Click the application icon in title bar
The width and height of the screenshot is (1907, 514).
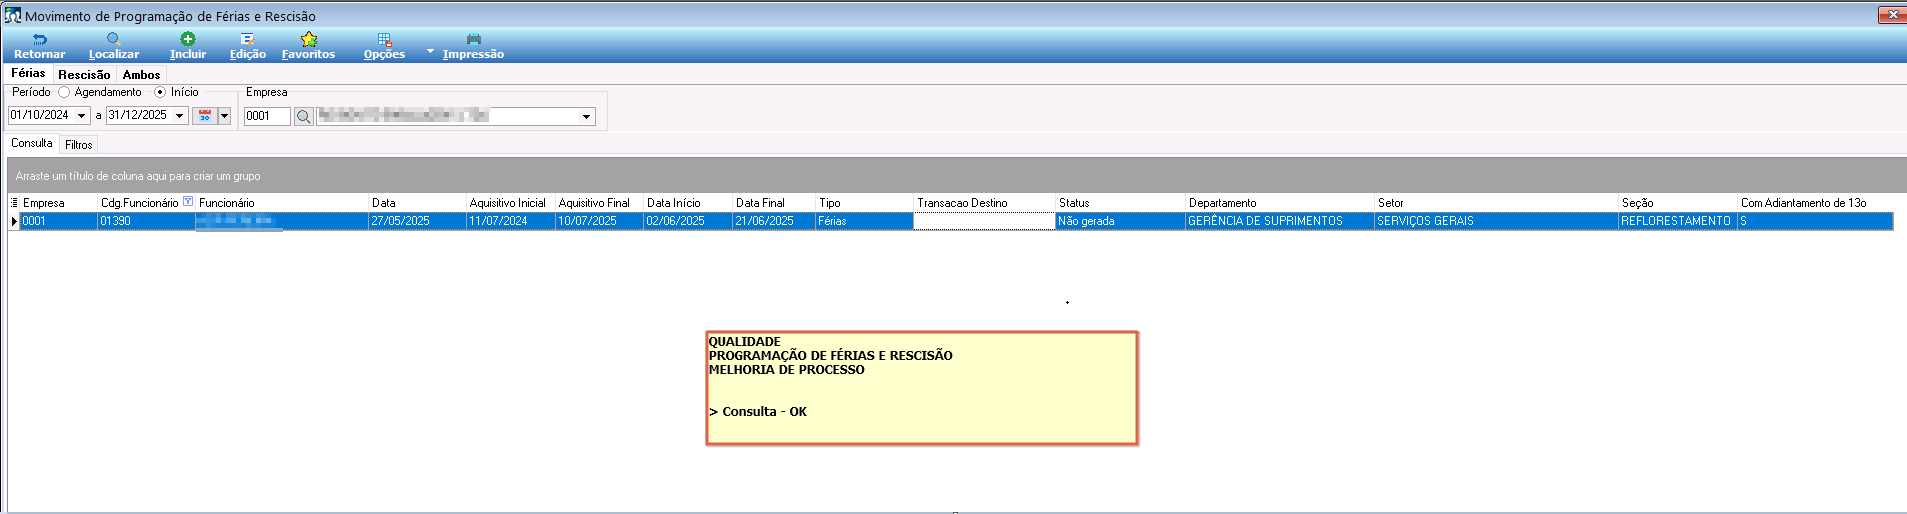point(13,15)
